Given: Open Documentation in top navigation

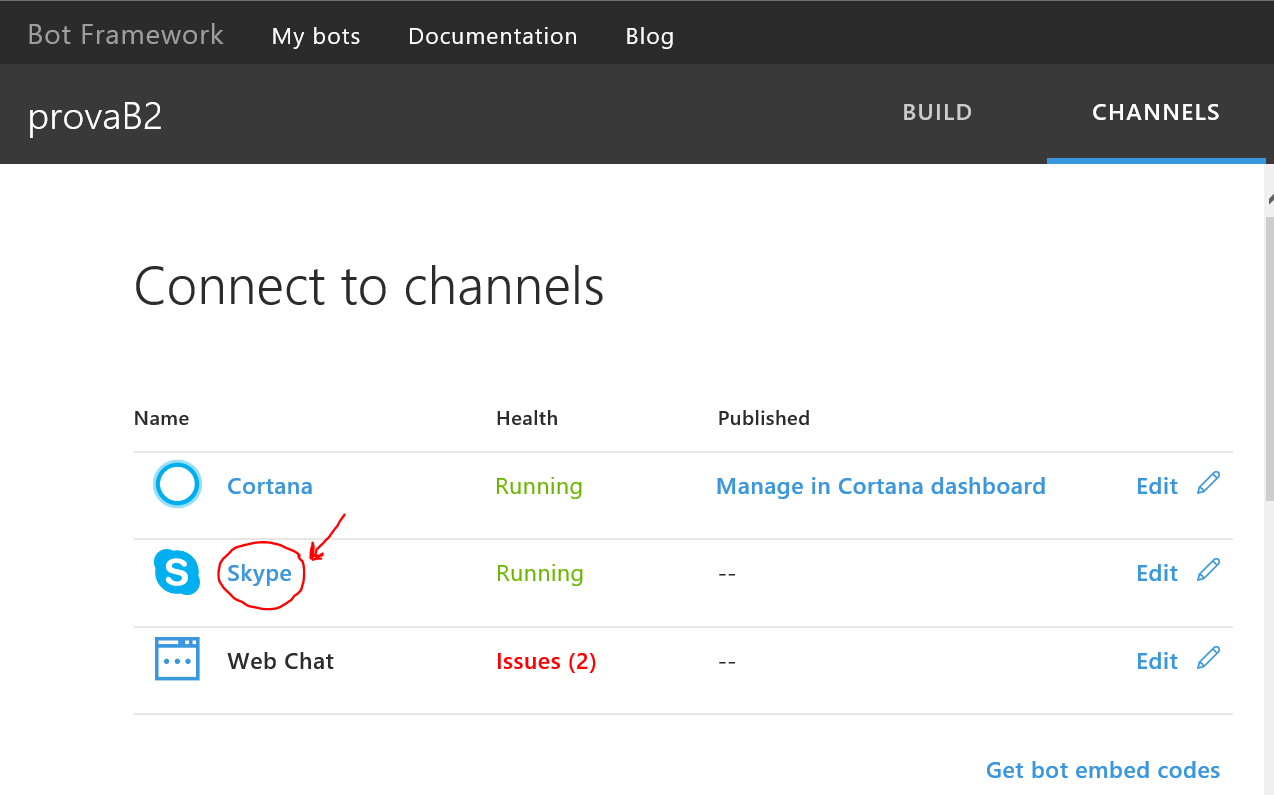Looking at the screenshot, I should (x=492, y=36).
